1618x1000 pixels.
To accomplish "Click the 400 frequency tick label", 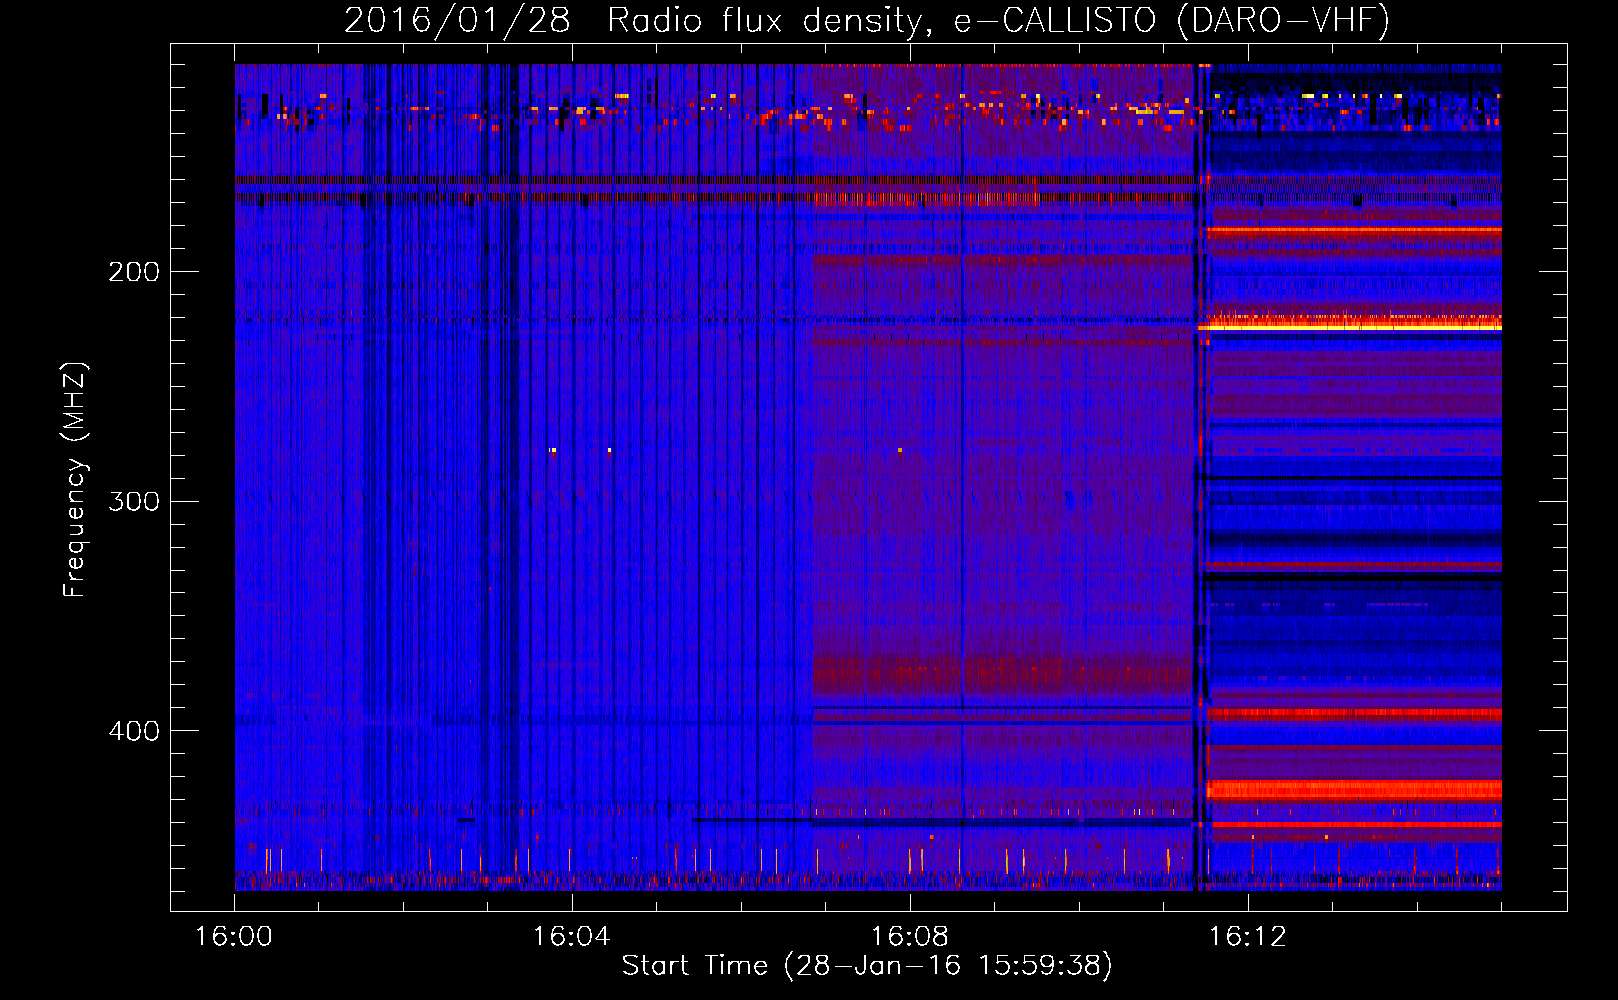I will [134, 731].
